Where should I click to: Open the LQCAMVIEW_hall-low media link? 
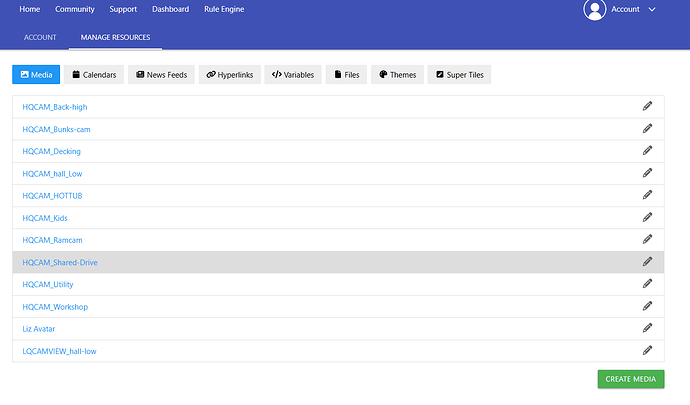pos(59,352)
